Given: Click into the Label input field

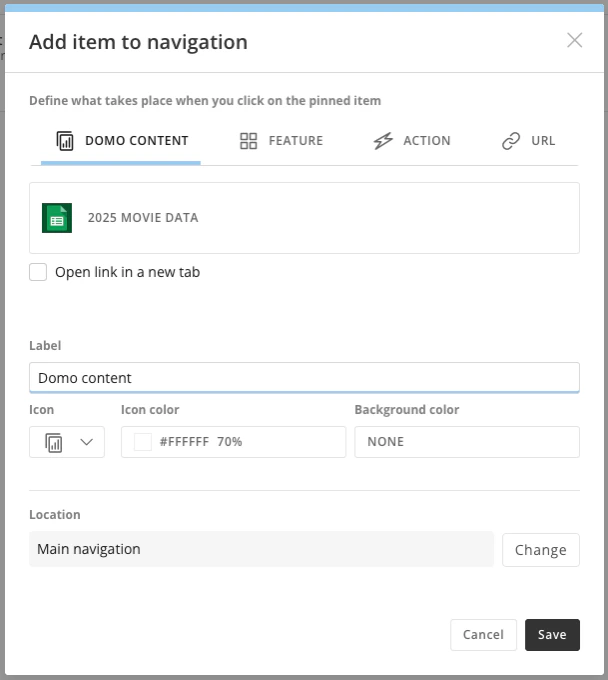Looking at the screenshot, I should click(x=304, y=378).
